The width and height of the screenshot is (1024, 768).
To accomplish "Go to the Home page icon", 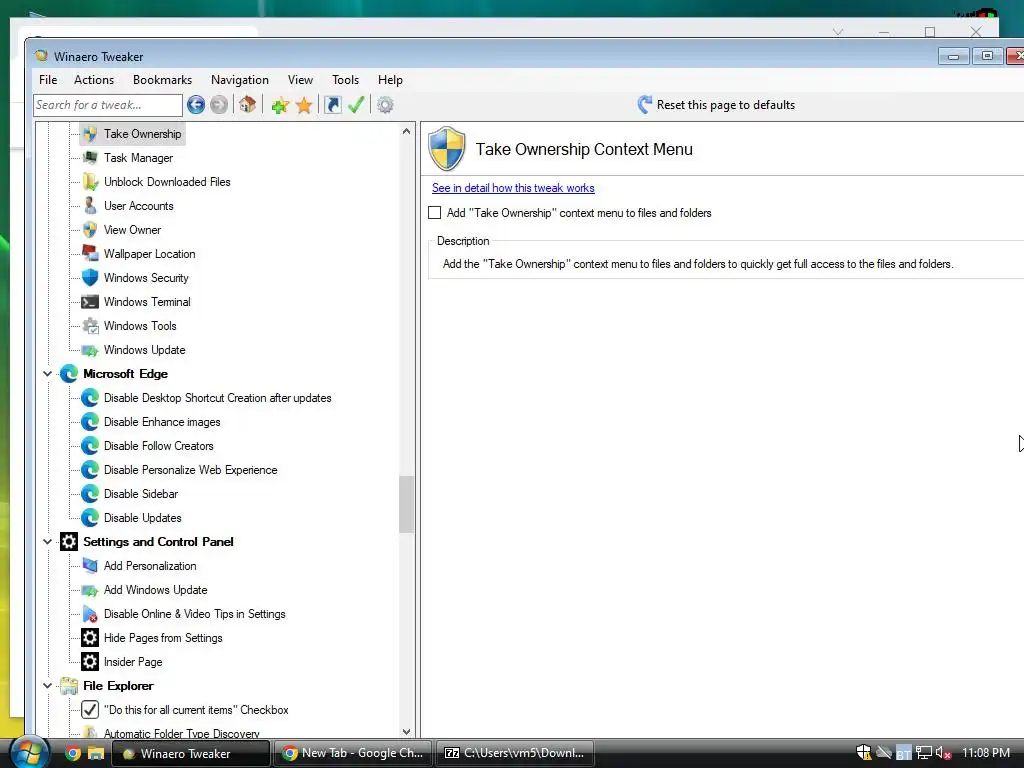I will click(247, 104).
